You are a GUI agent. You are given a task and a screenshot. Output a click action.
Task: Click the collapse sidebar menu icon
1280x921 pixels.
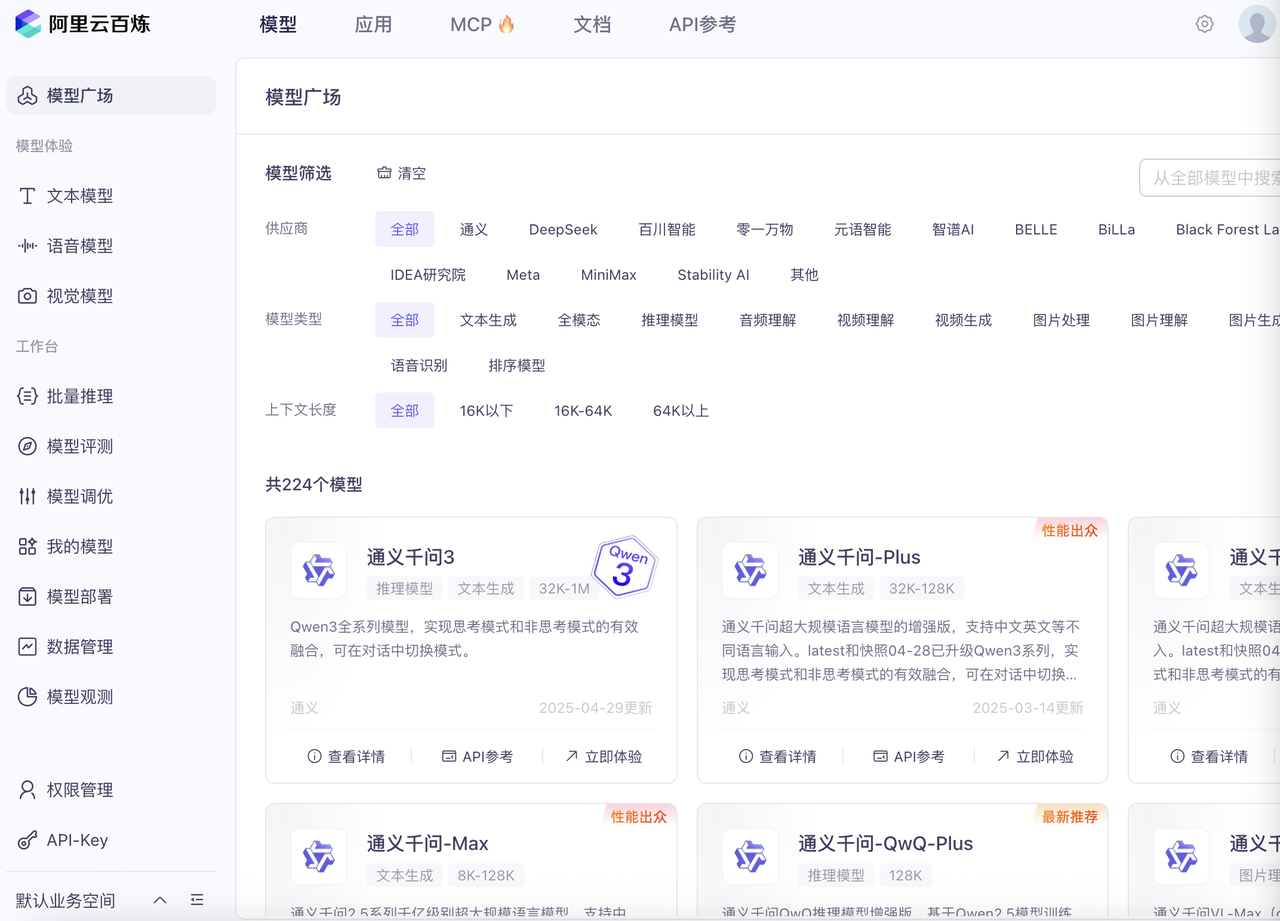click(197, 900)
